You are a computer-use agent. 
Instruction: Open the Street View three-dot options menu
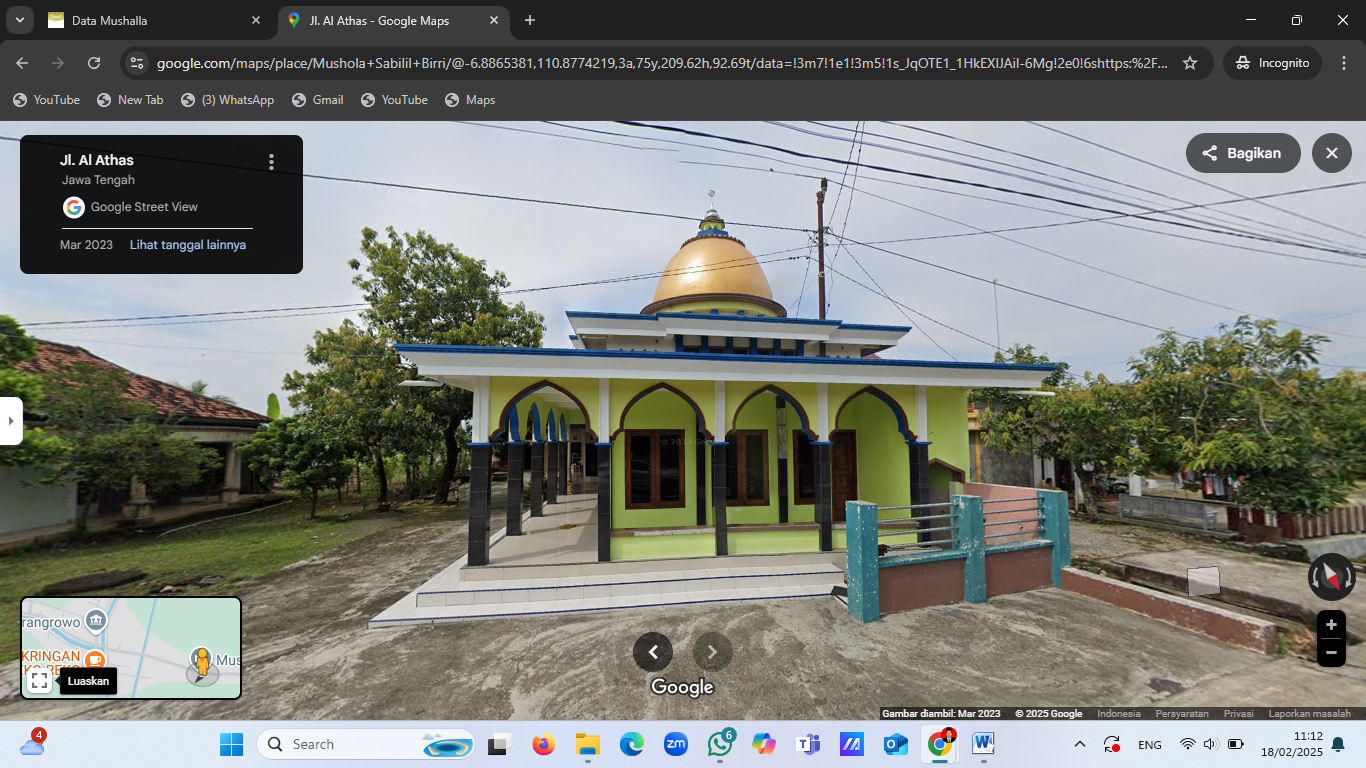point(271,162)
